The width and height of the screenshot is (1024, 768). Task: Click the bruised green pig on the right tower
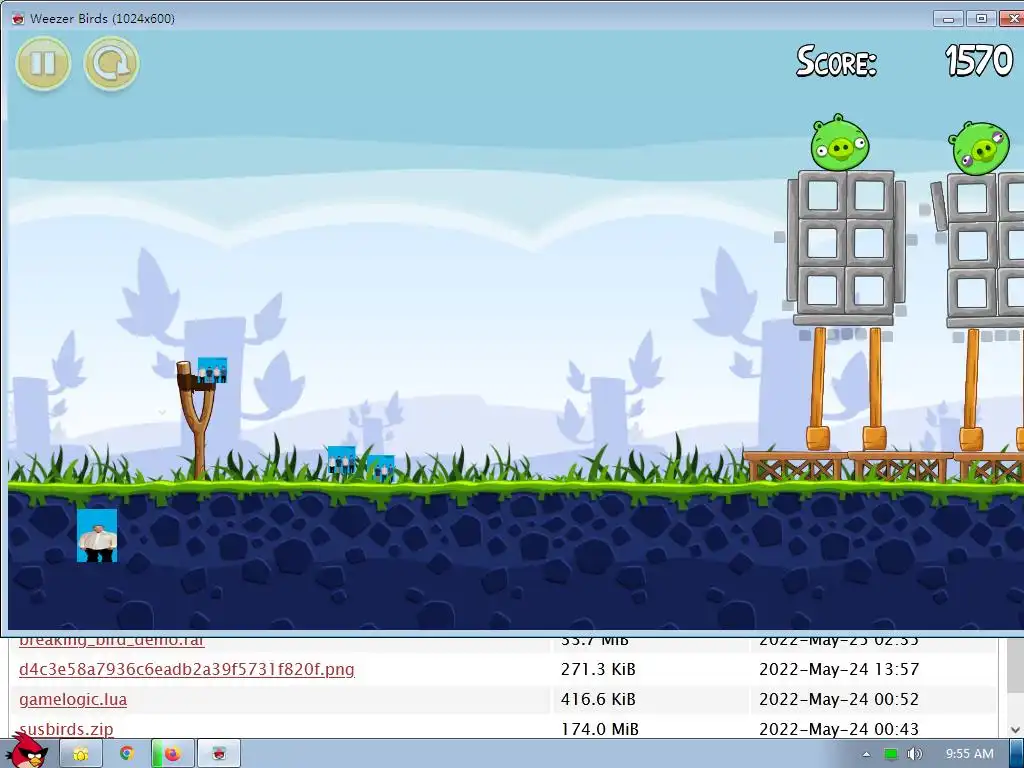(978, 148)
